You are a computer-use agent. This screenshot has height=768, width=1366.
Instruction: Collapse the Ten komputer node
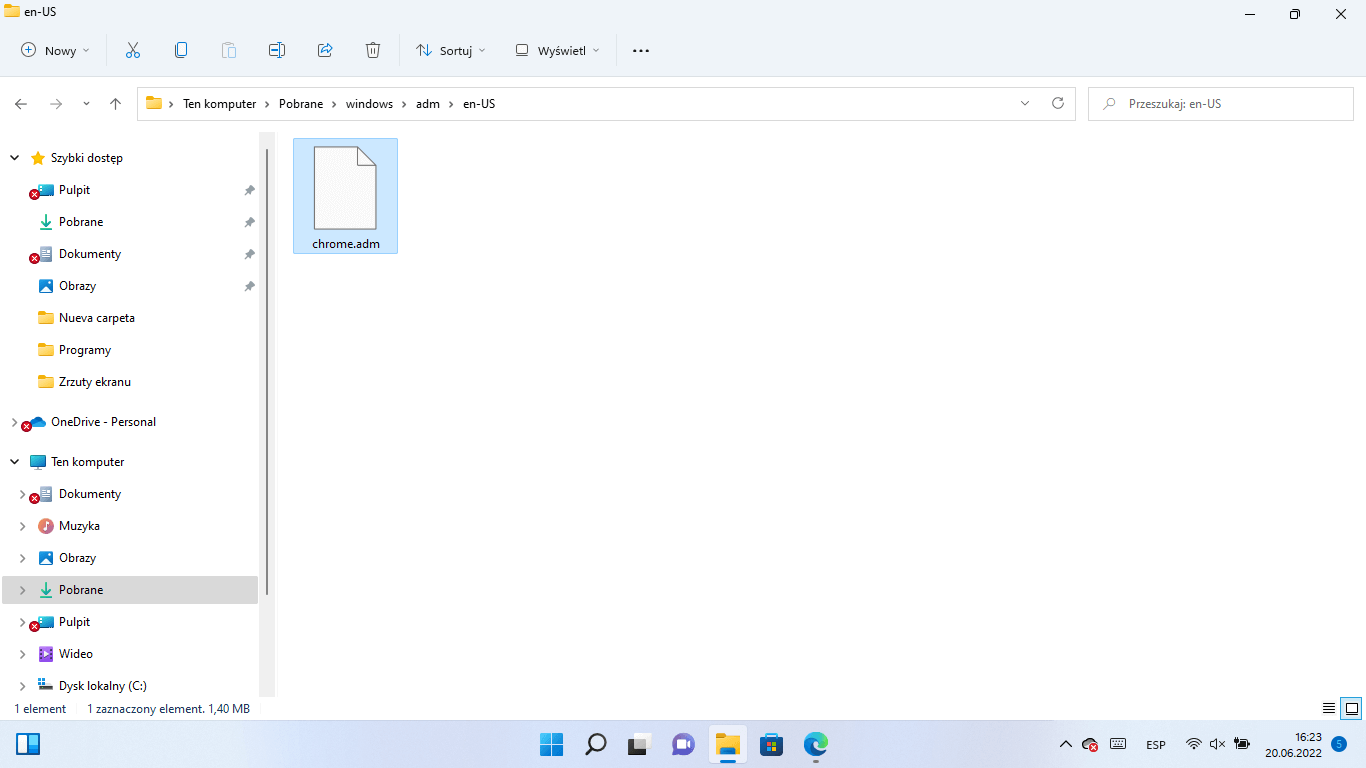(15, 462)
